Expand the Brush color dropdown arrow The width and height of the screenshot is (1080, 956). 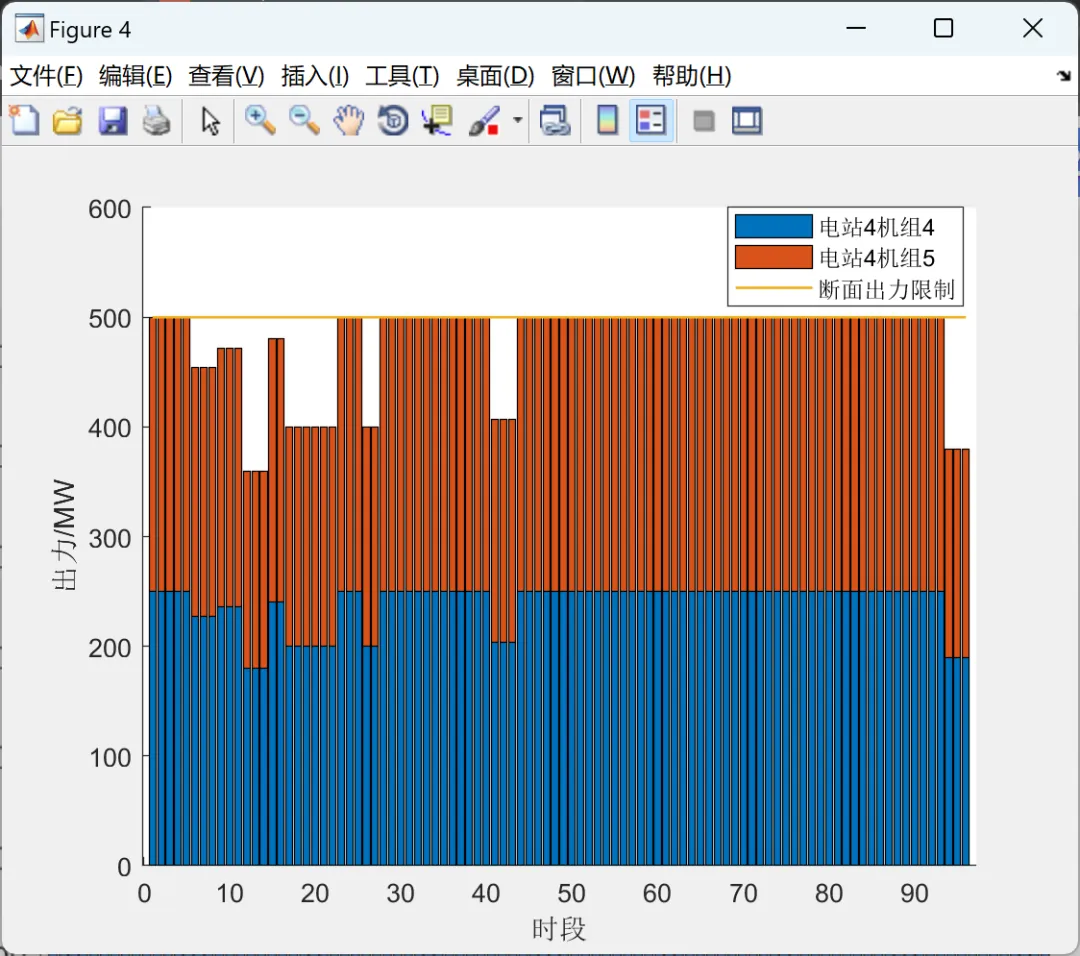(517, 121)
